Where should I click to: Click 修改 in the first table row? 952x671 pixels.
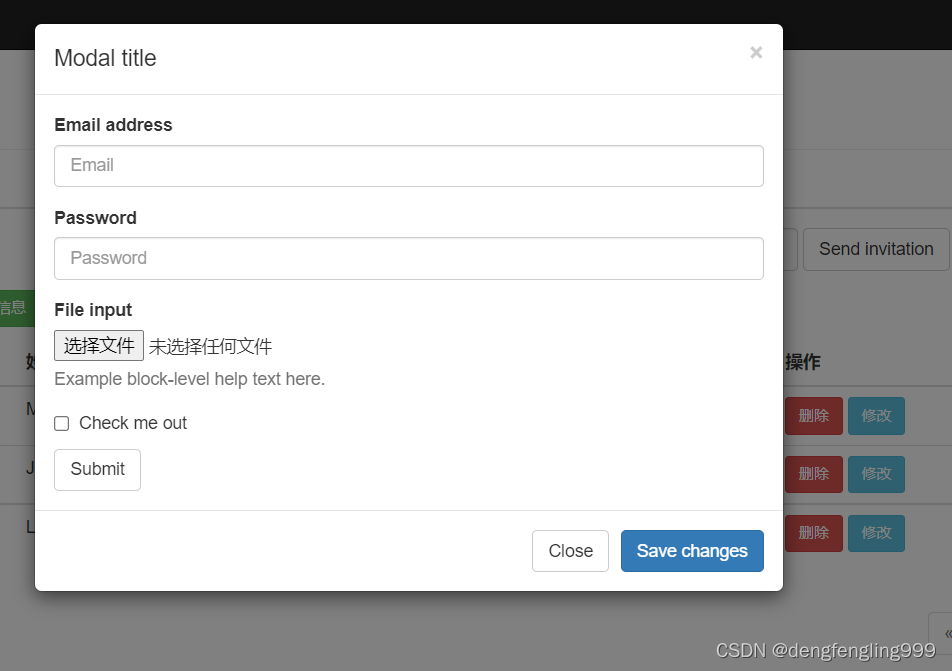[x=876, y=416]
